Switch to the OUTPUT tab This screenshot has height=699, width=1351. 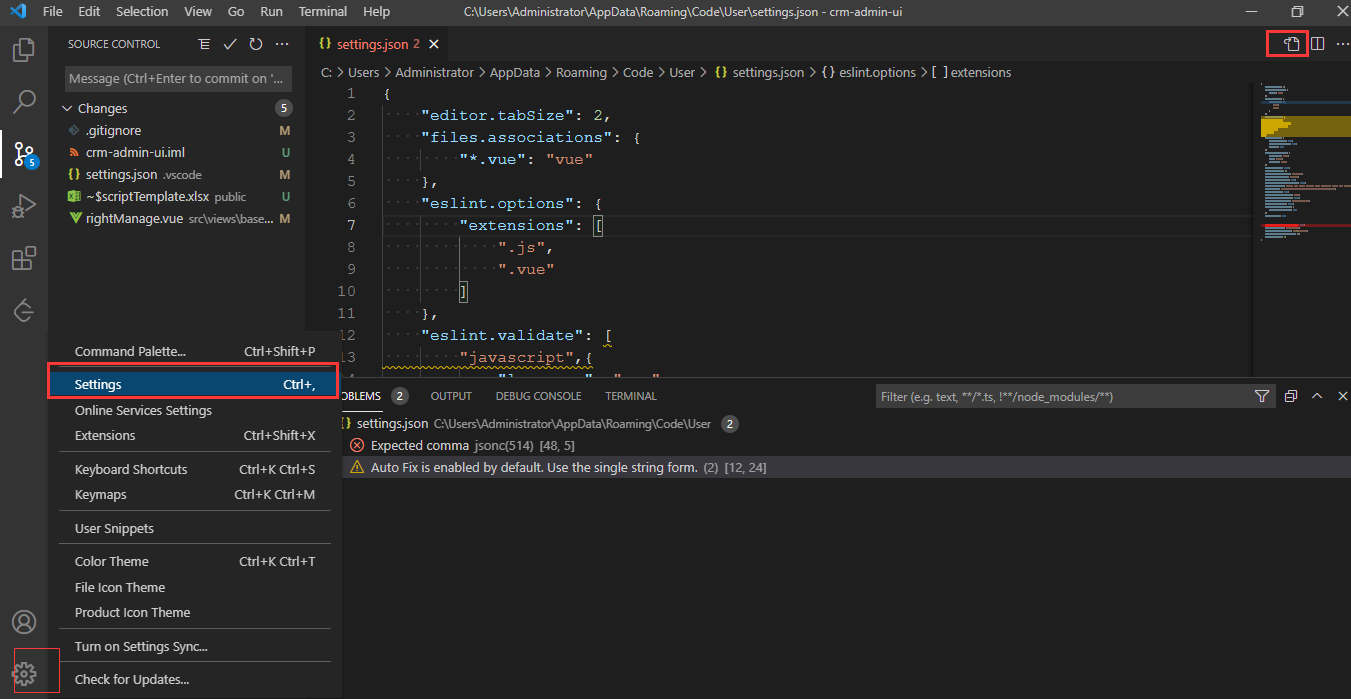(x=450, y=396)
